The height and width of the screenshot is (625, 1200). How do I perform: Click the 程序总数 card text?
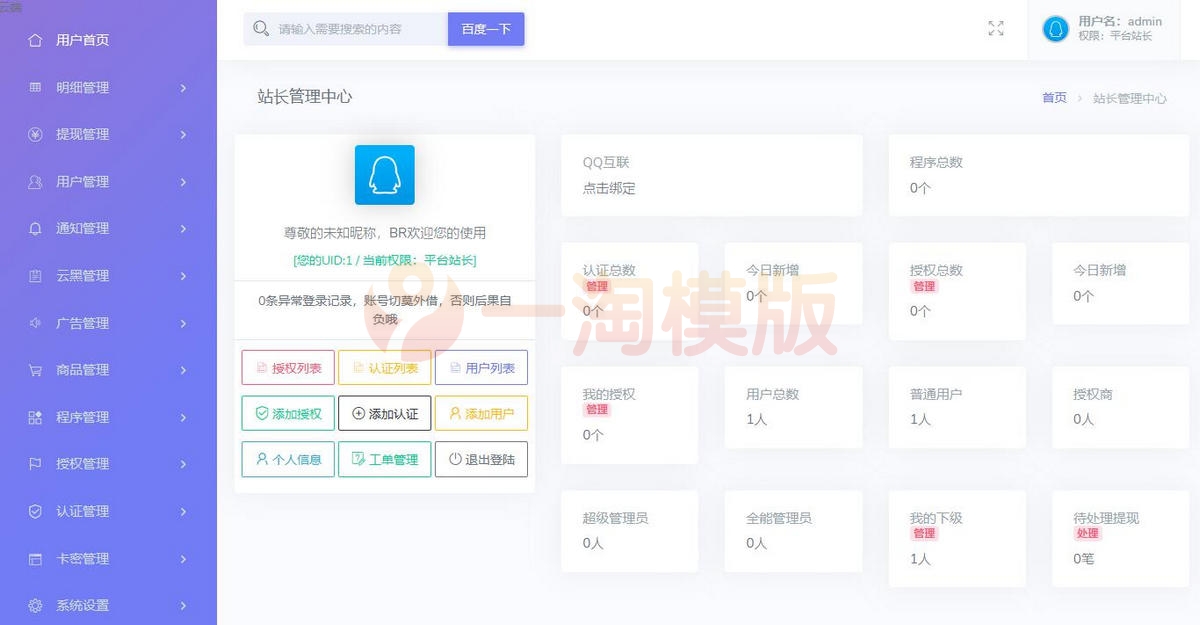coord(936,162)
